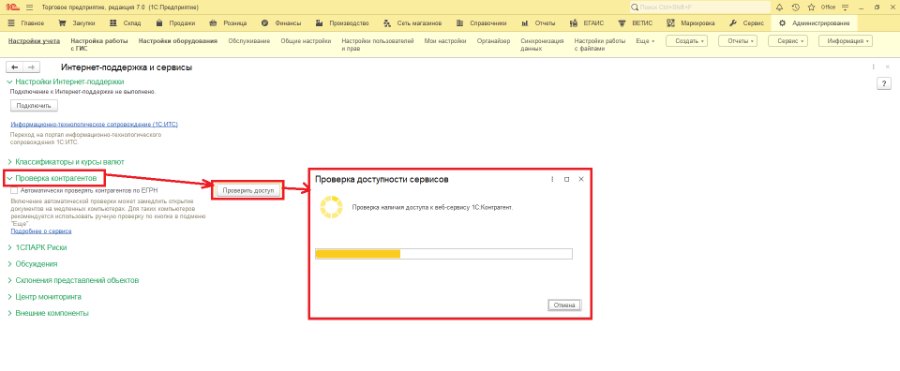The width and height of the screenshot is (900, 371).
Task: Go forward with right arrow button
Action: 31,67
